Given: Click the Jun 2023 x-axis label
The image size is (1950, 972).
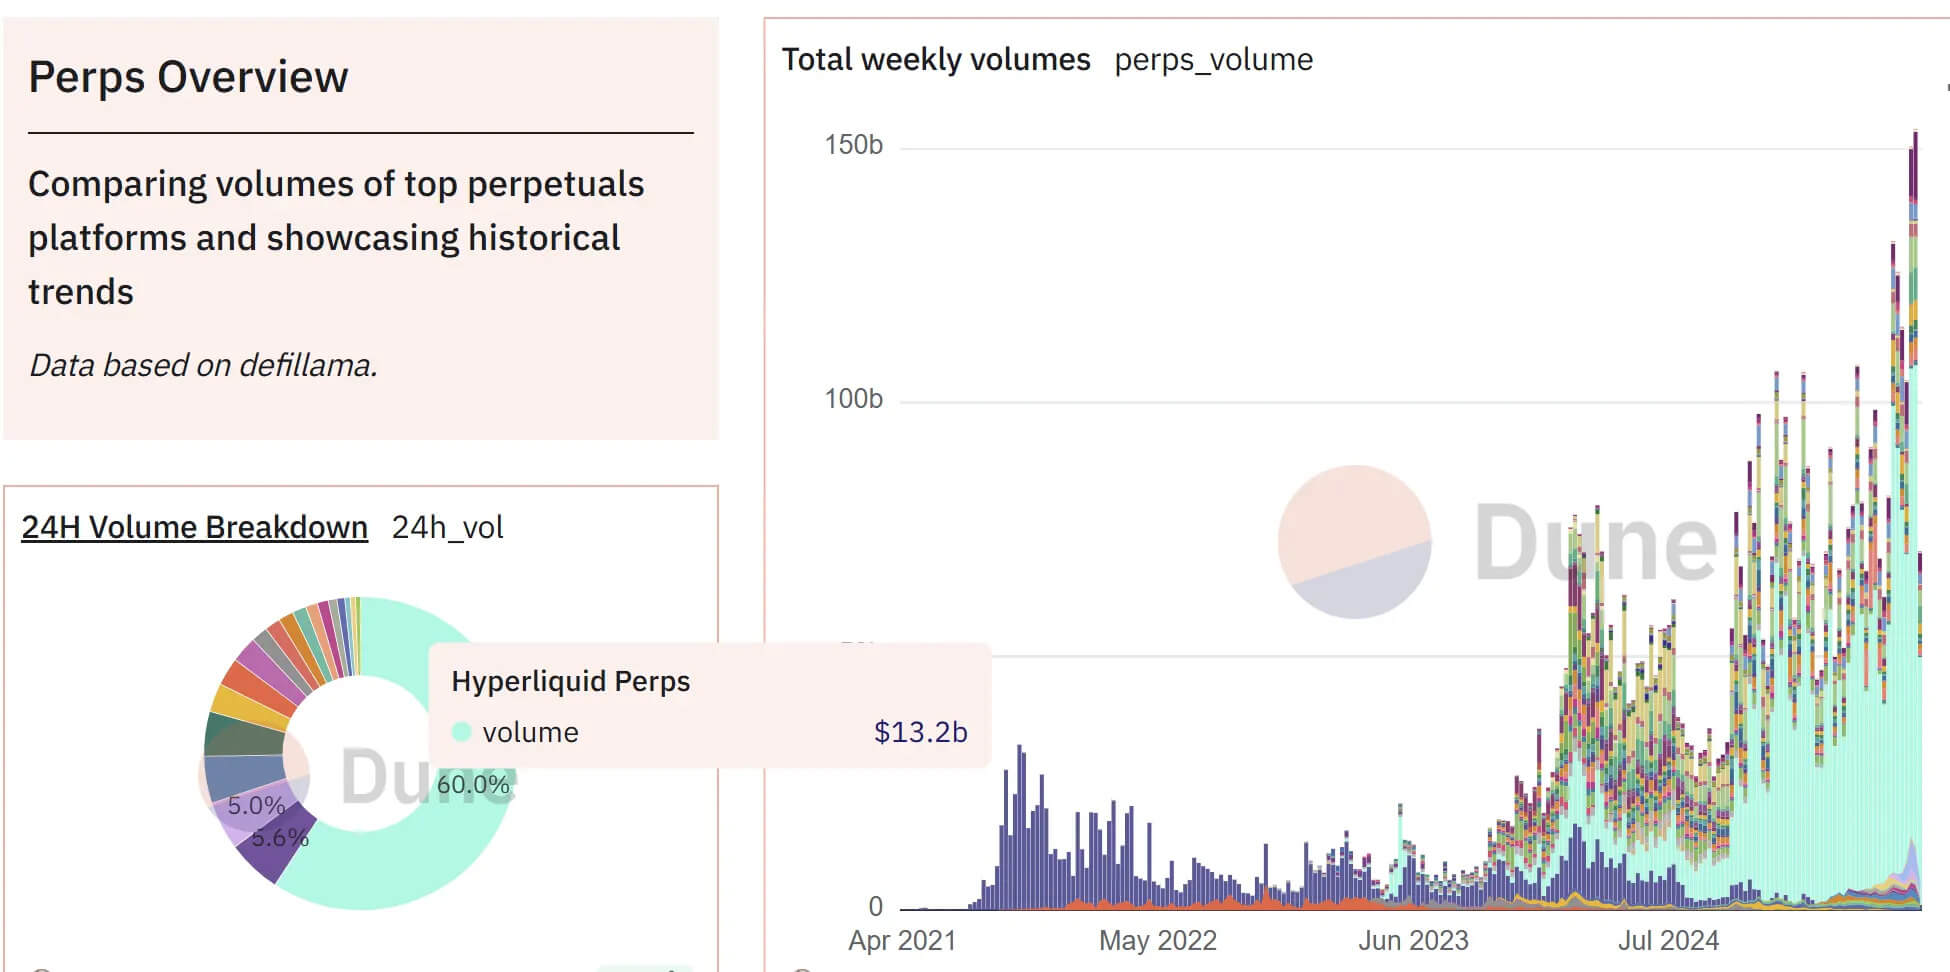Looking at the screenshot, I should [x=1413, y=941].
